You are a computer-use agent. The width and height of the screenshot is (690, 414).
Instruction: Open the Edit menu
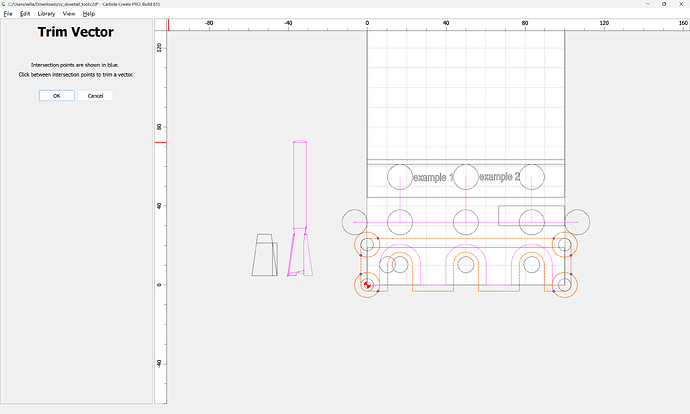coord(25,14)
